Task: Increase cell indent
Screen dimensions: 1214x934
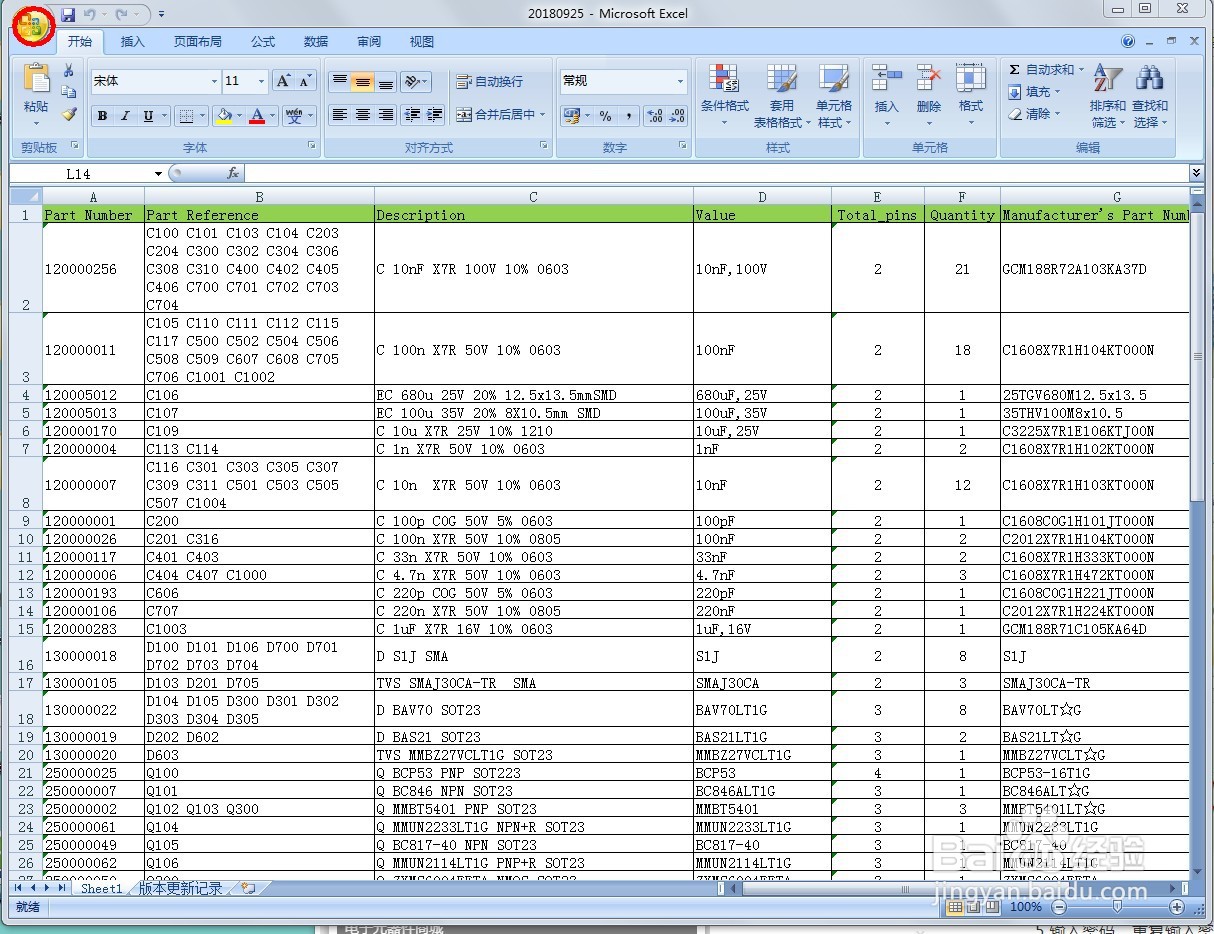Action: pyautogui.click(x=435, y=115)
